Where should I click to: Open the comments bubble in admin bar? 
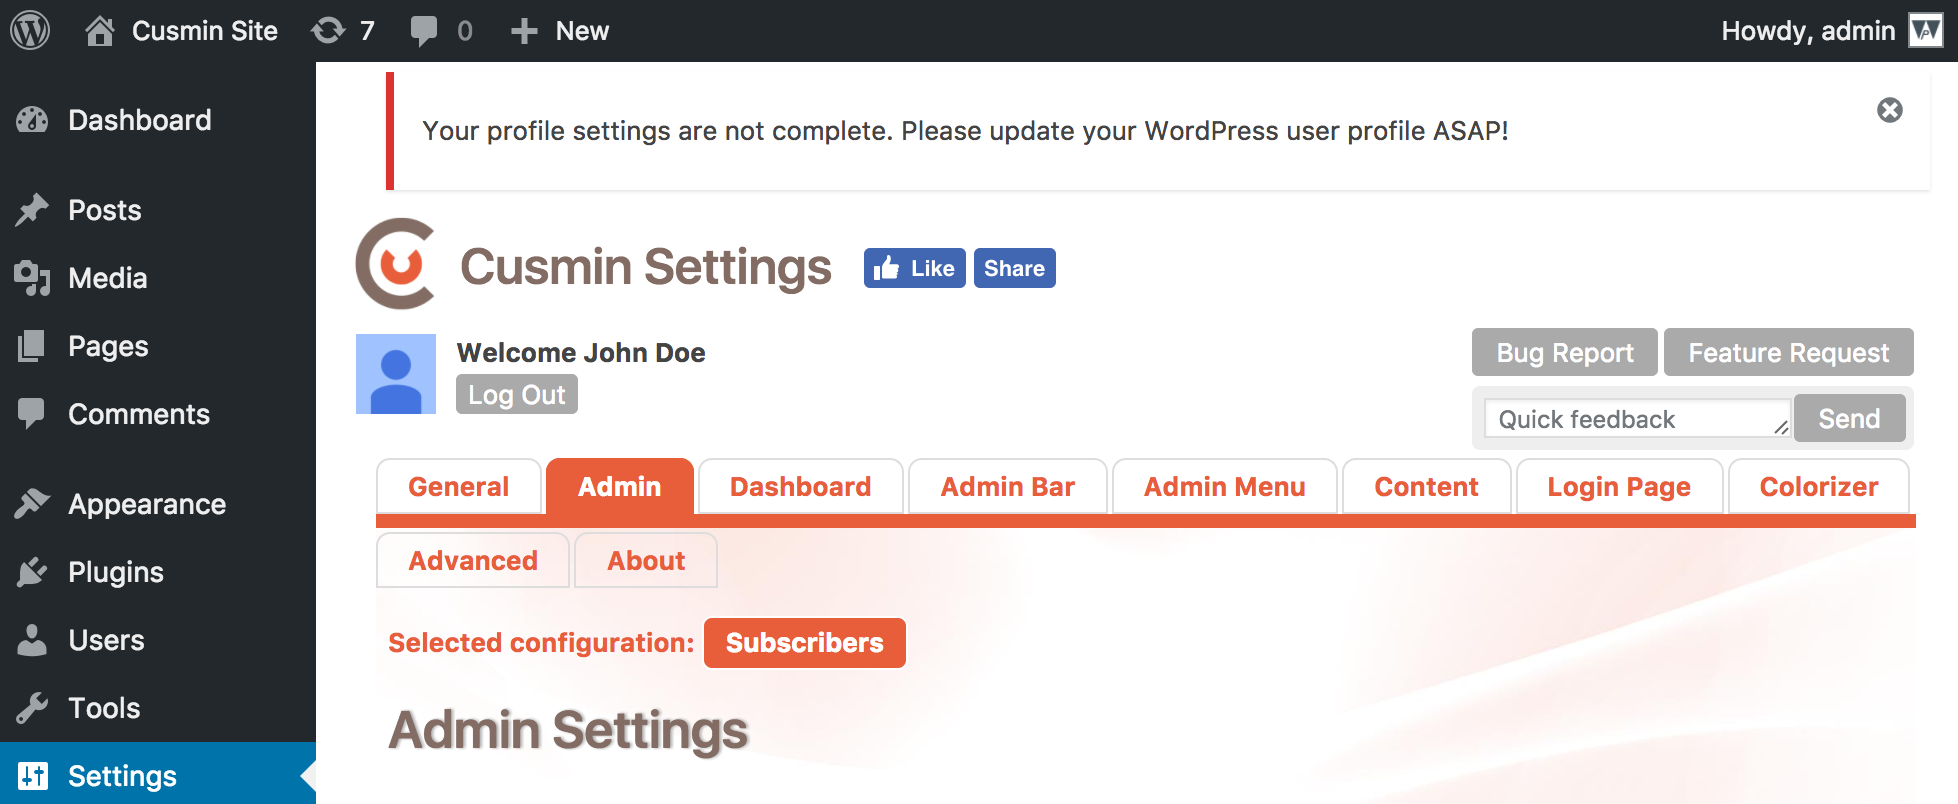[x=424, y=31]
